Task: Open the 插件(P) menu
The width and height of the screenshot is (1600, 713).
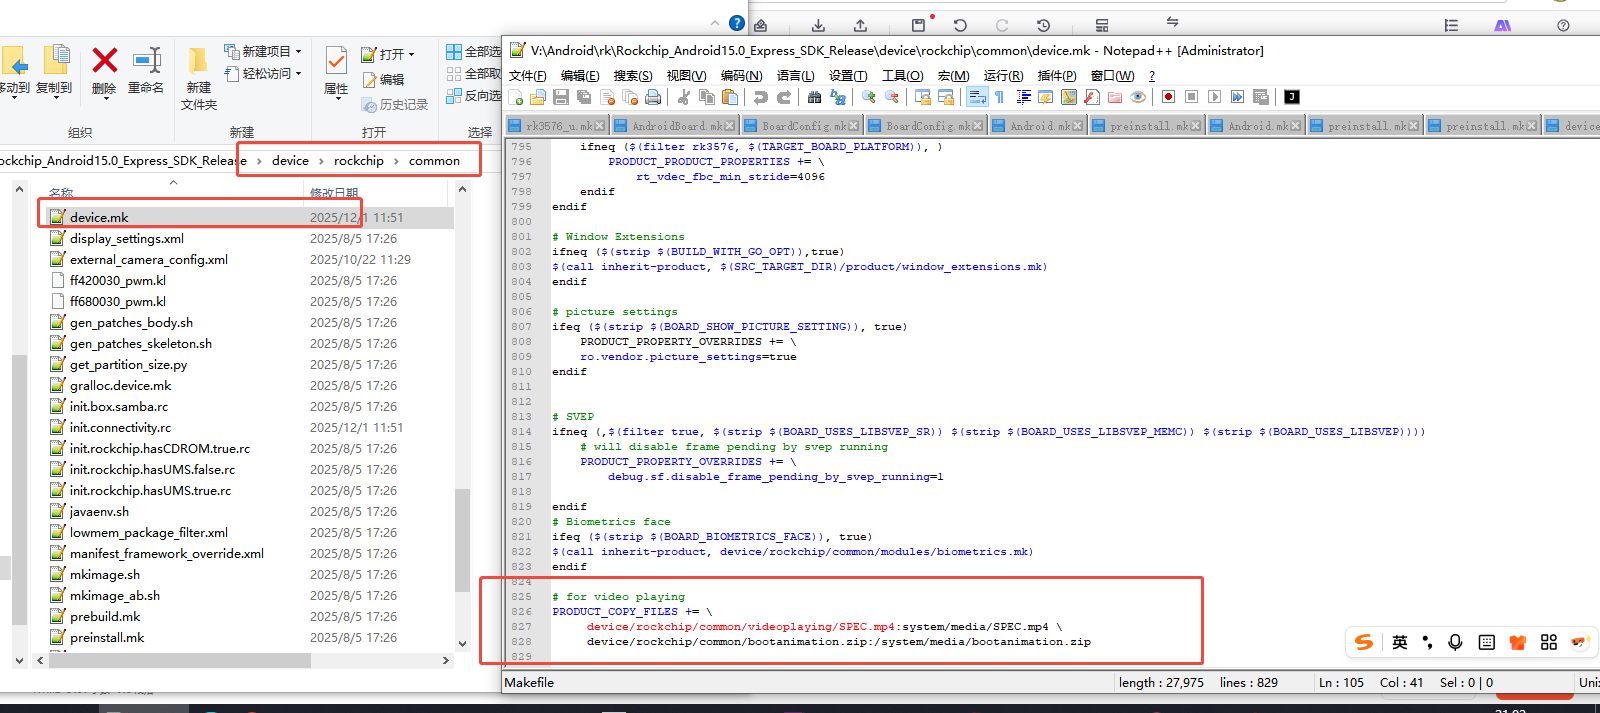Action: tap(1057, 76)
